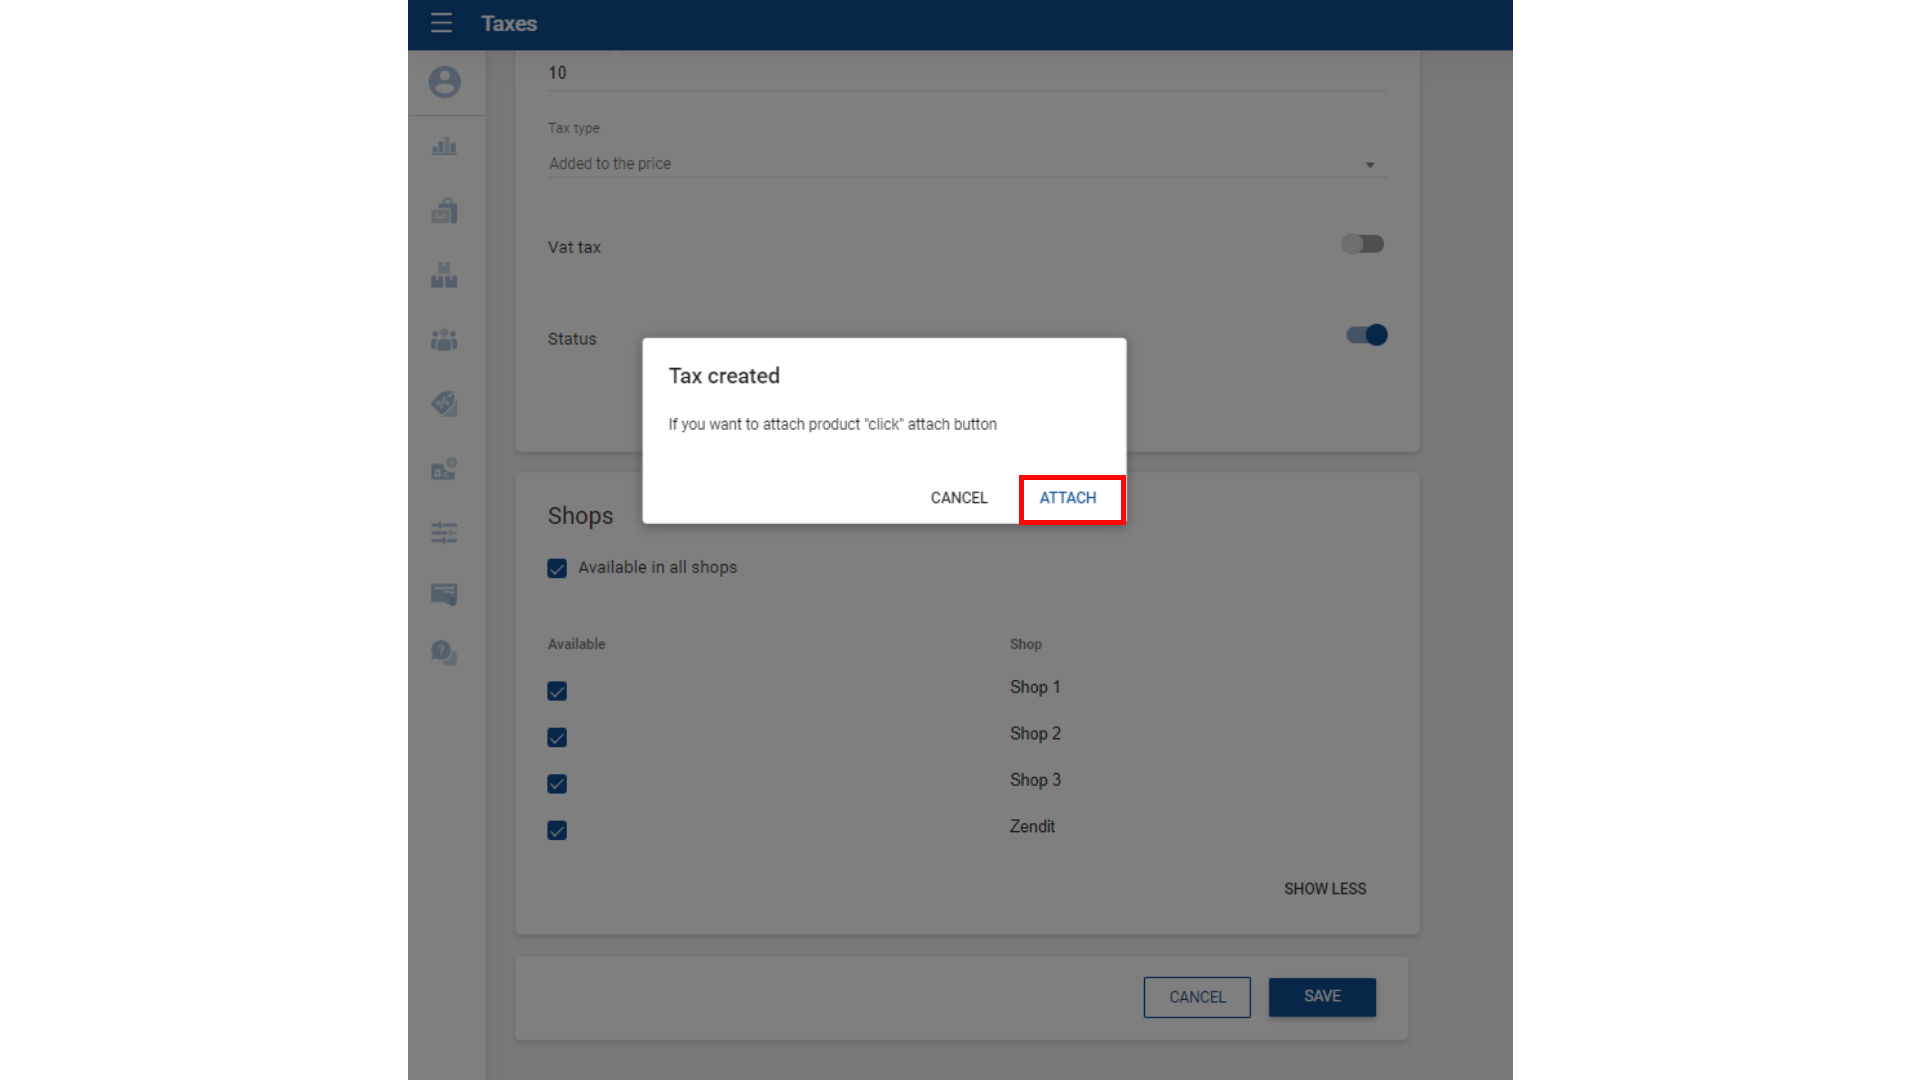Click the Available column header
Image resolution: width=1920 pixels, height=1080 pixels.
[576, 644]
